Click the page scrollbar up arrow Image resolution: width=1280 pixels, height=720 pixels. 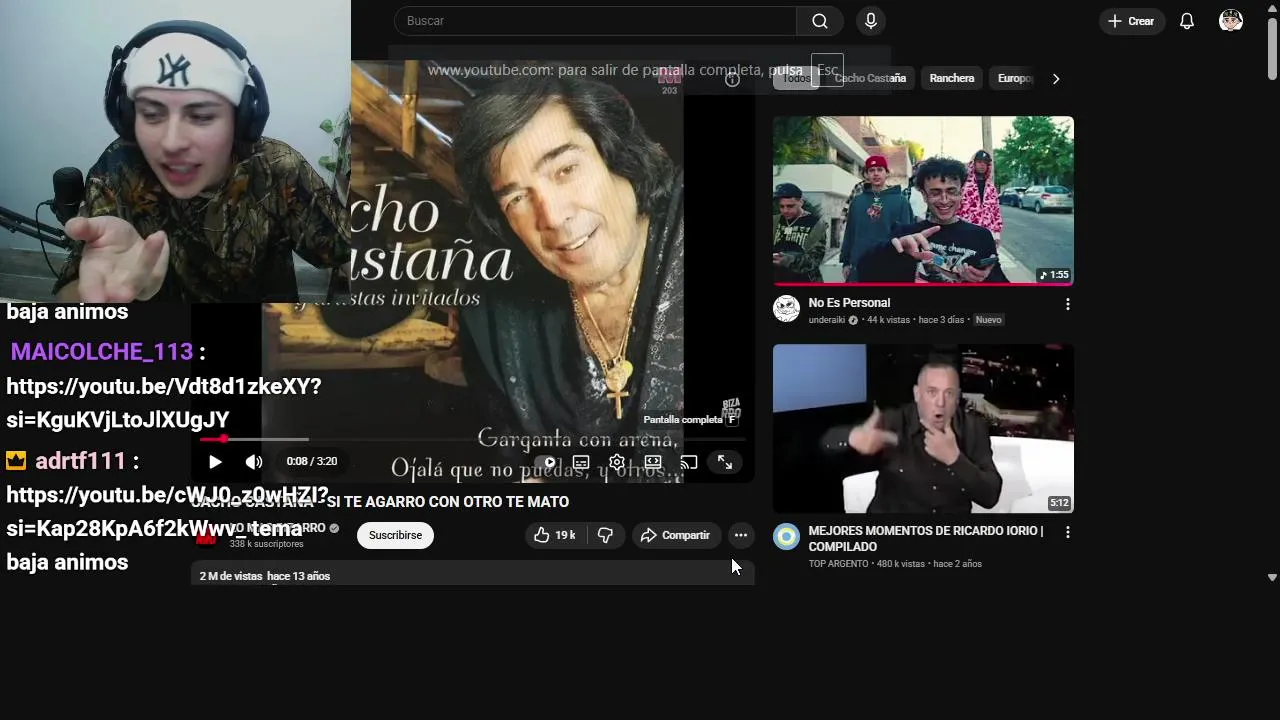point(1272,7)
